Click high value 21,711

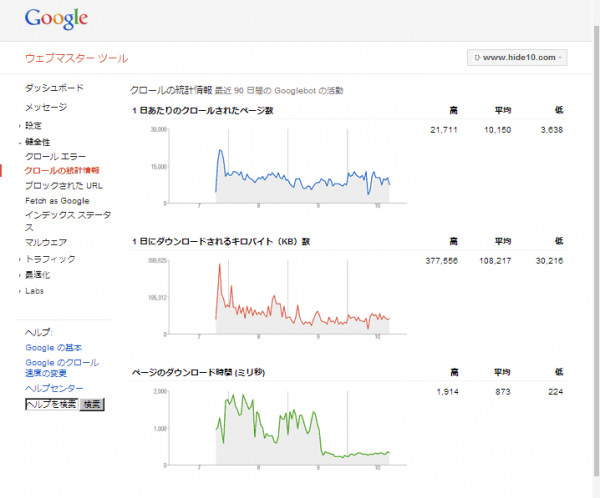(444, 130)
